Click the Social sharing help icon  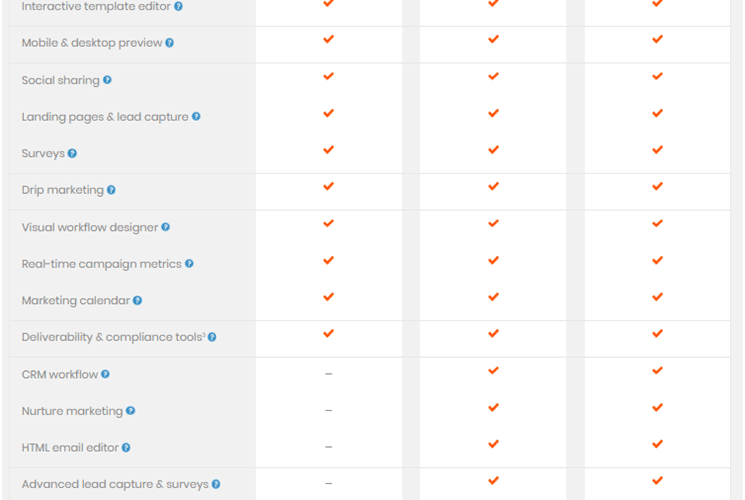click(x=107, y=80)
